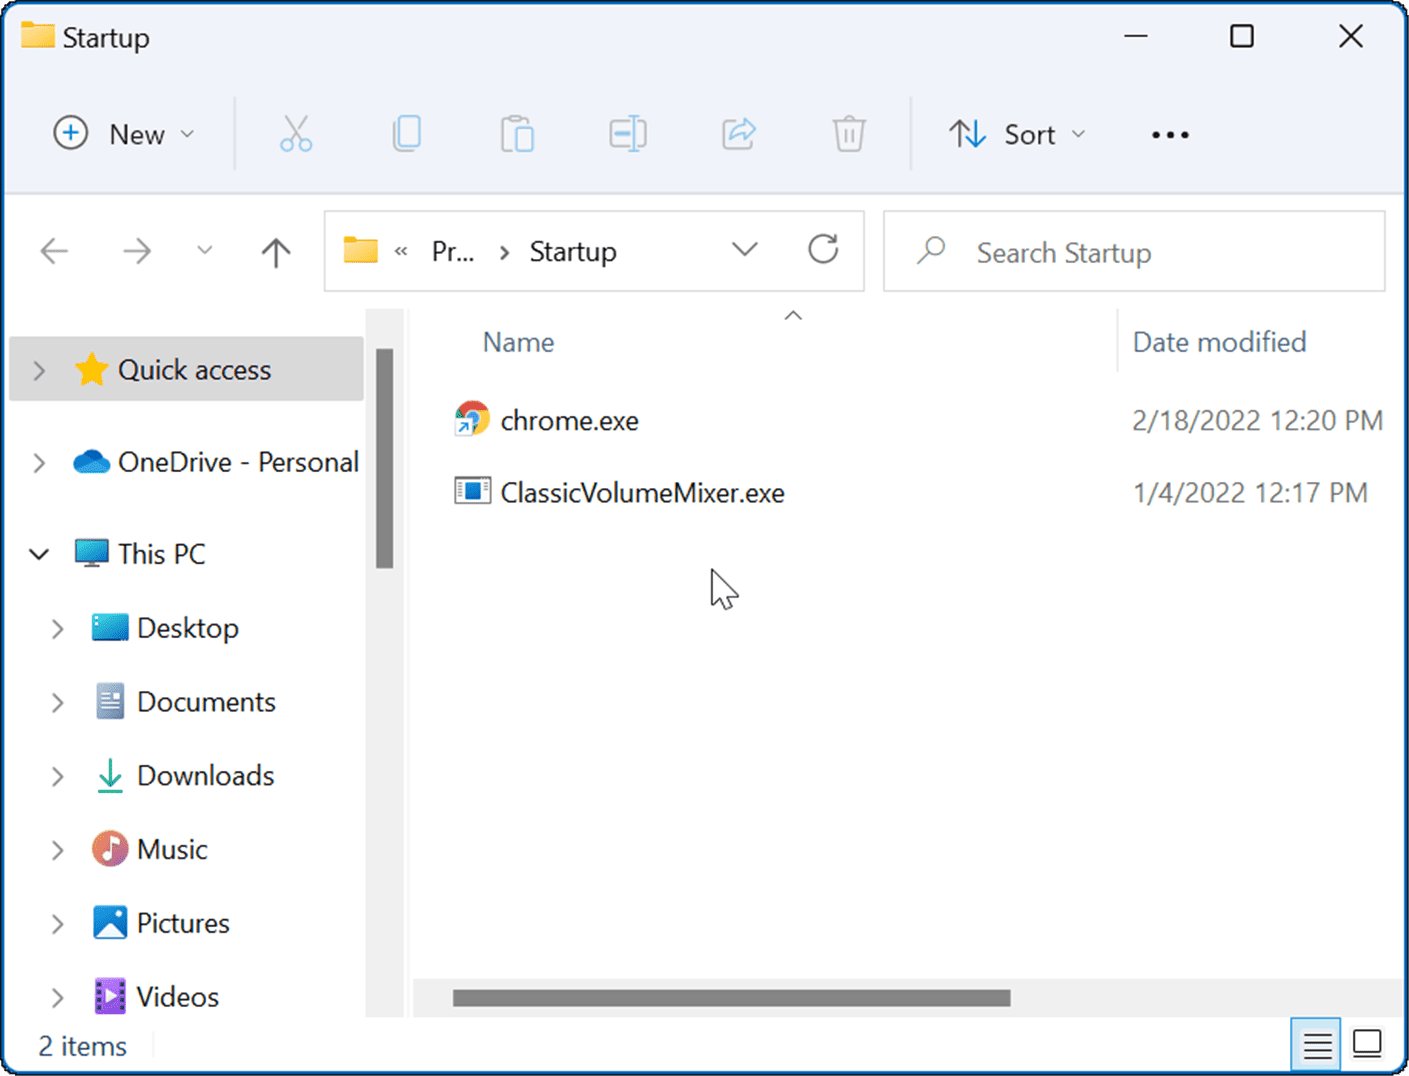Click the 1/4/2022 12:17 PM date

click(x=1250, y=492)
